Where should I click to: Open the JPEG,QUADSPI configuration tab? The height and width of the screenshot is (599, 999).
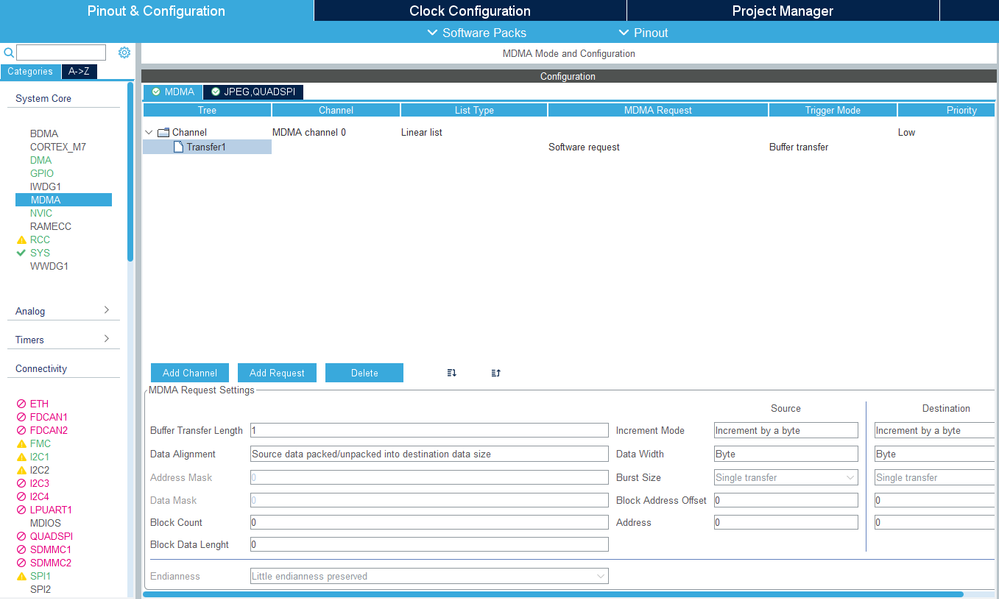tap(254, 92)
